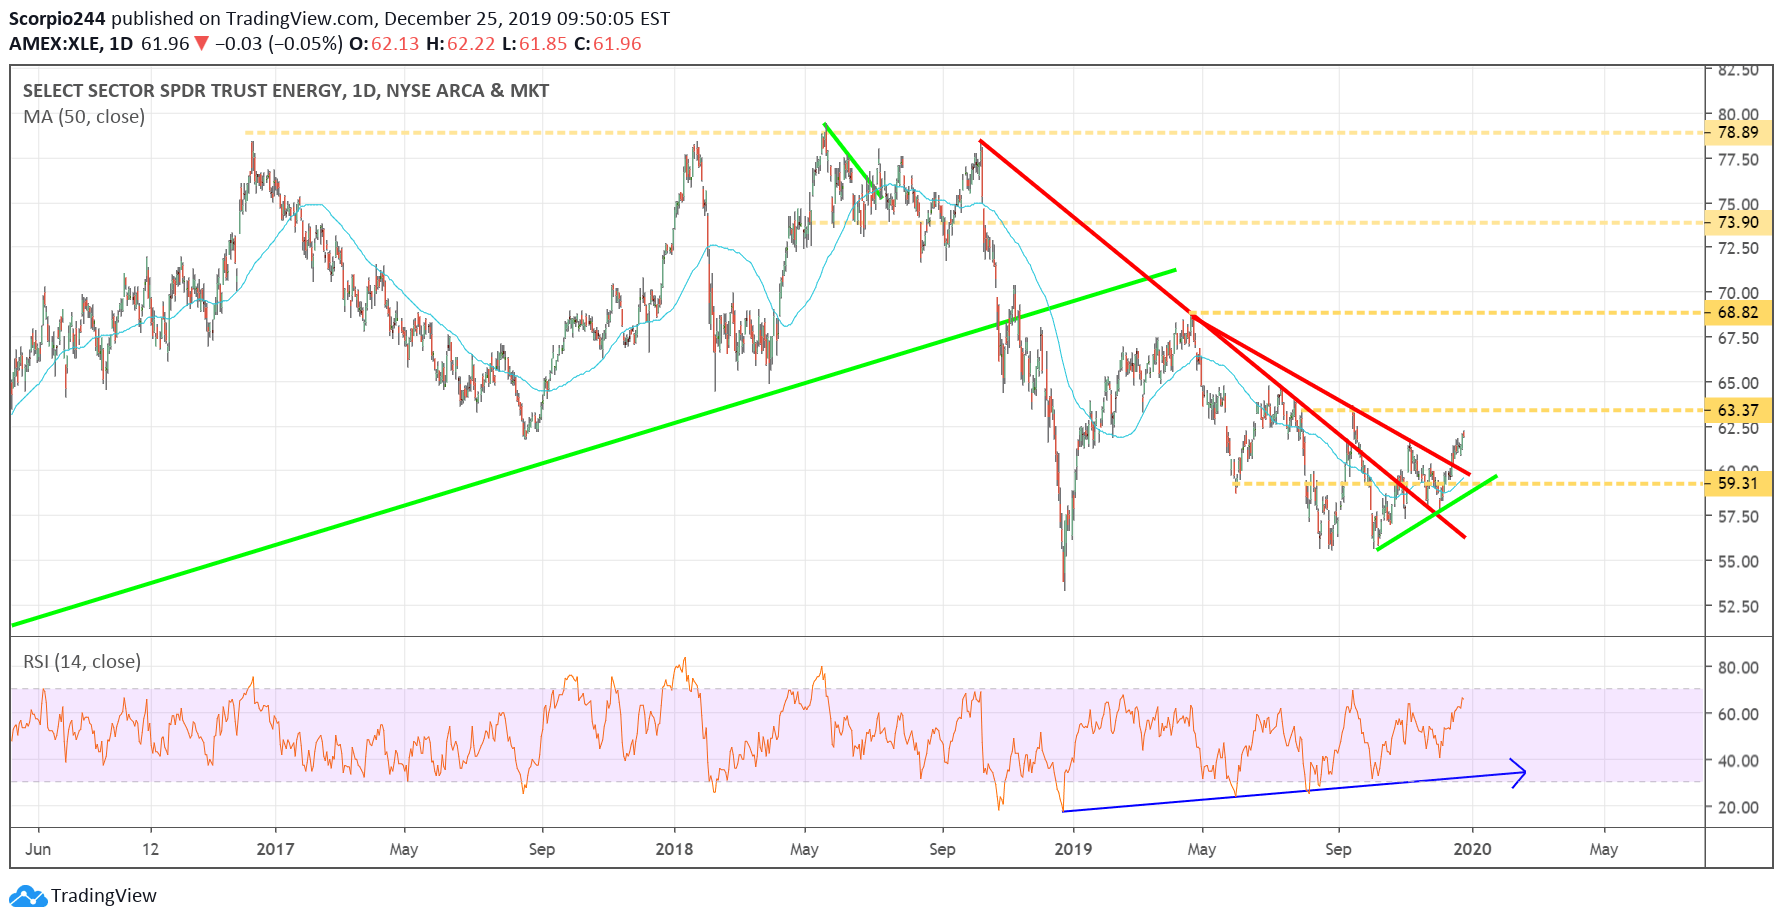This screenshot has width=1783, height=923.
Task: Click the 2018 date axis label
Action: tap(674, 849)
